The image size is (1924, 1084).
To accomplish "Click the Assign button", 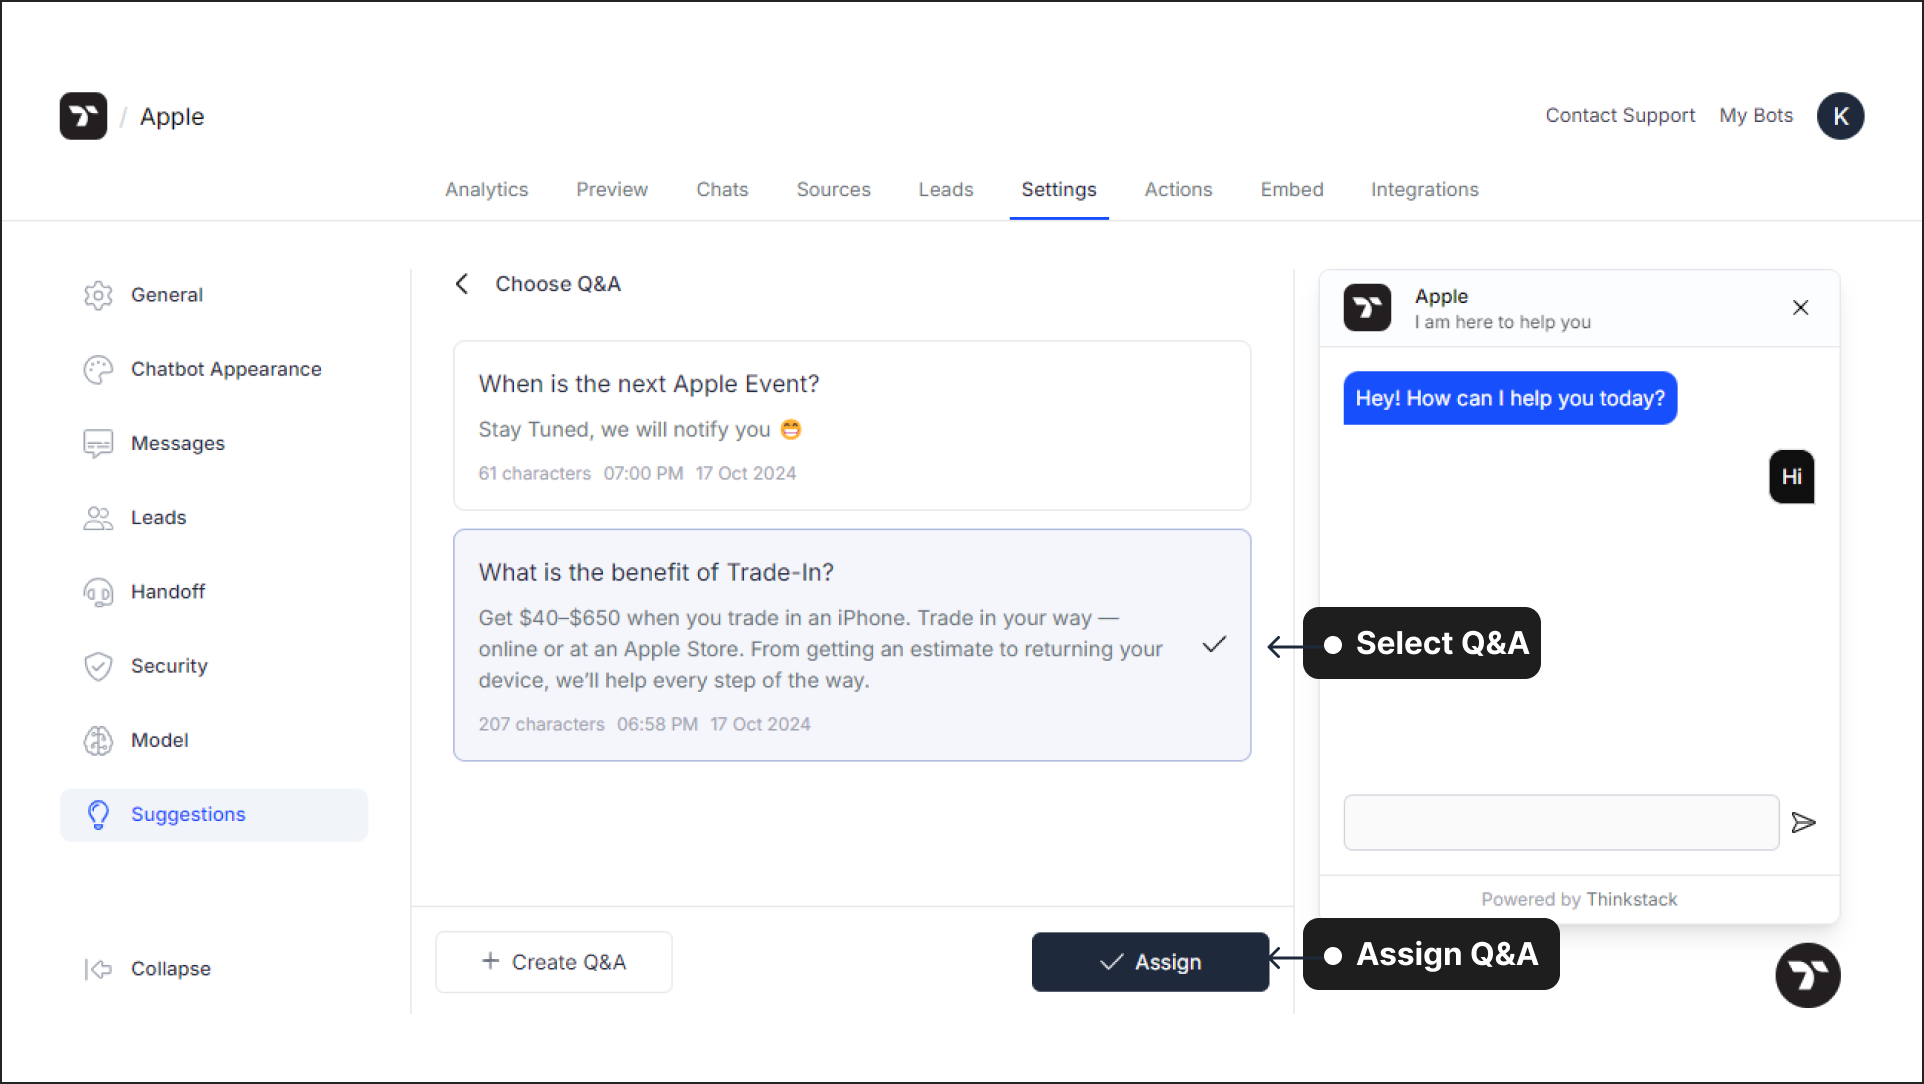I will point(1150,962).
